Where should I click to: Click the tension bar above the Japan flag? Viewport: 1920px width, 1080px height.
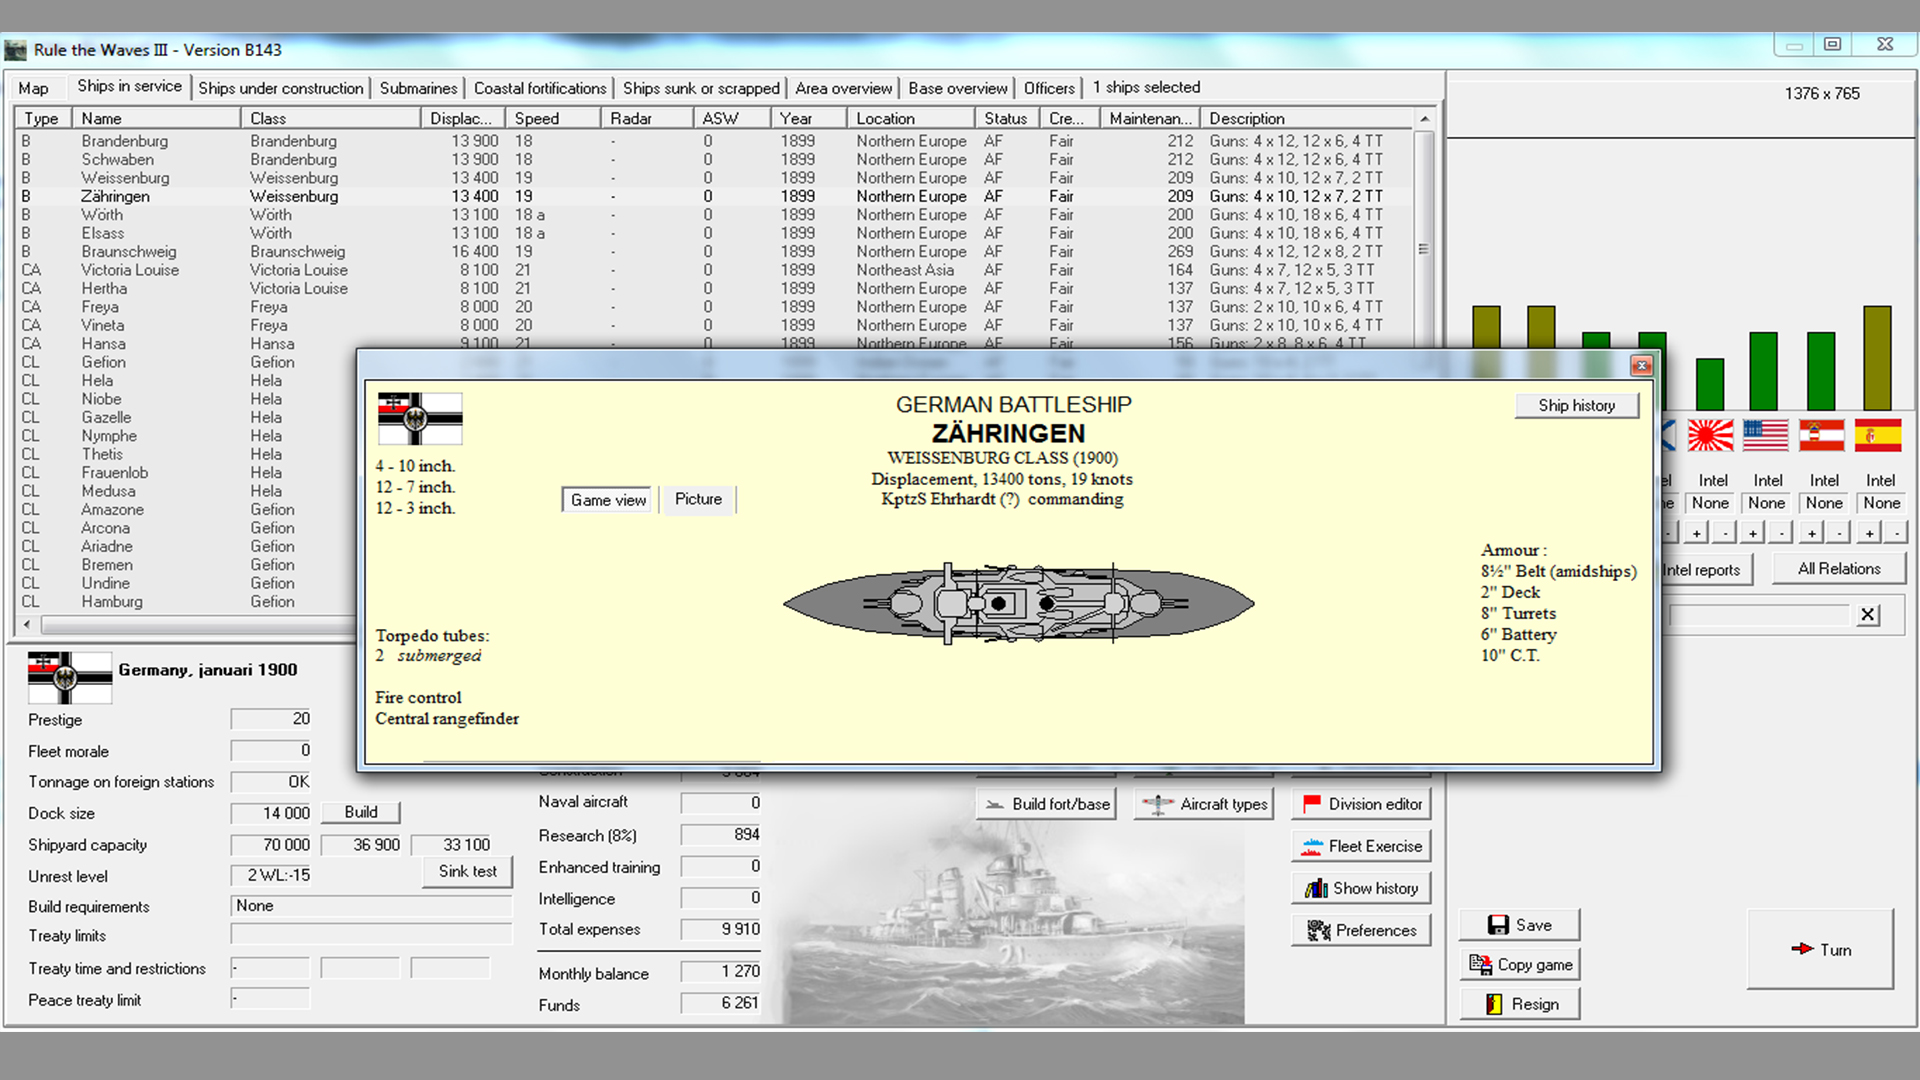(x=1710, y=384)
